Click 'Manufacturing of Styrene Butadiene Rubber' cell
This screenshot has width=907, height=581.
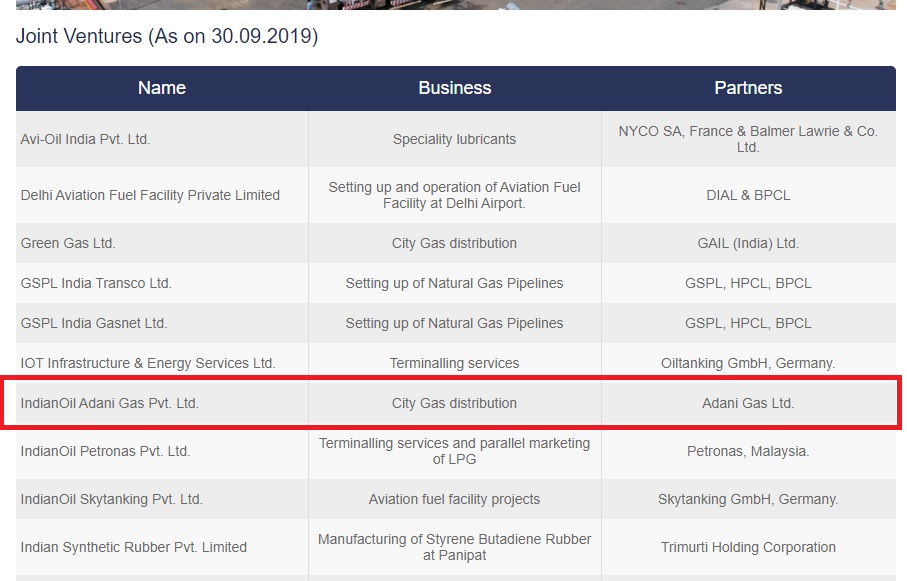click(x=455, y=547)
